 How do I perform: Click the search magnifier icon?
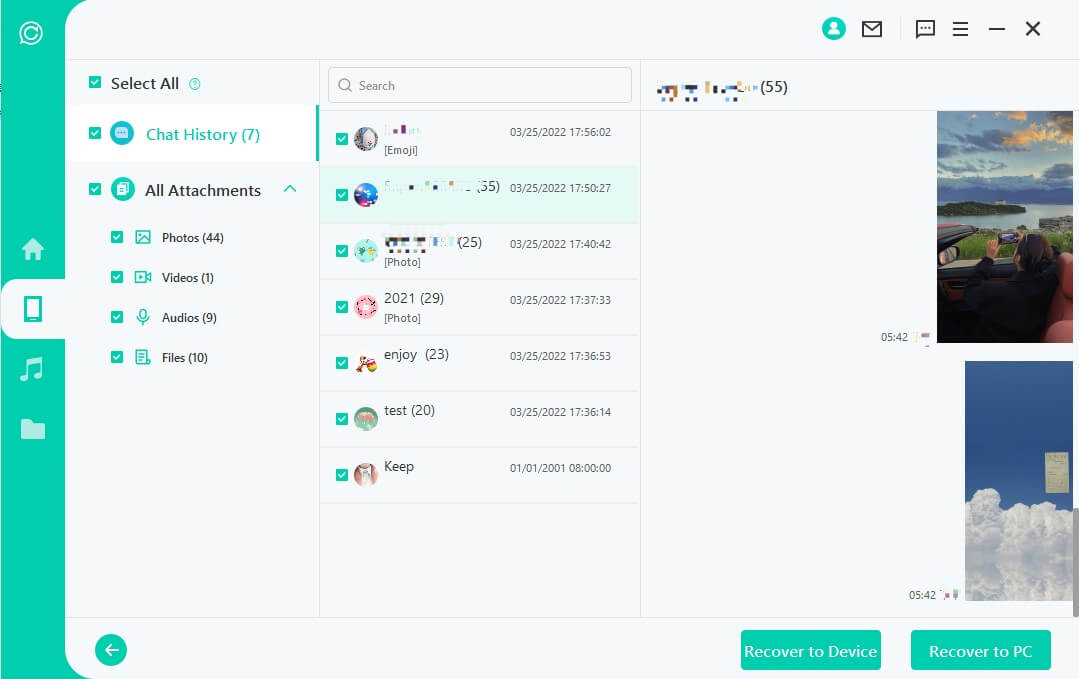345,85
